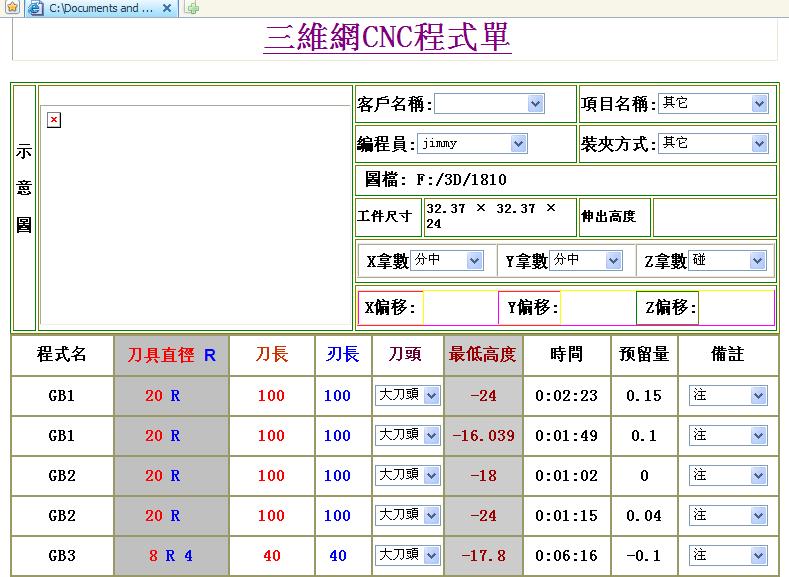Open the 客戶名稱 dropdown

[x=489, y=104]
